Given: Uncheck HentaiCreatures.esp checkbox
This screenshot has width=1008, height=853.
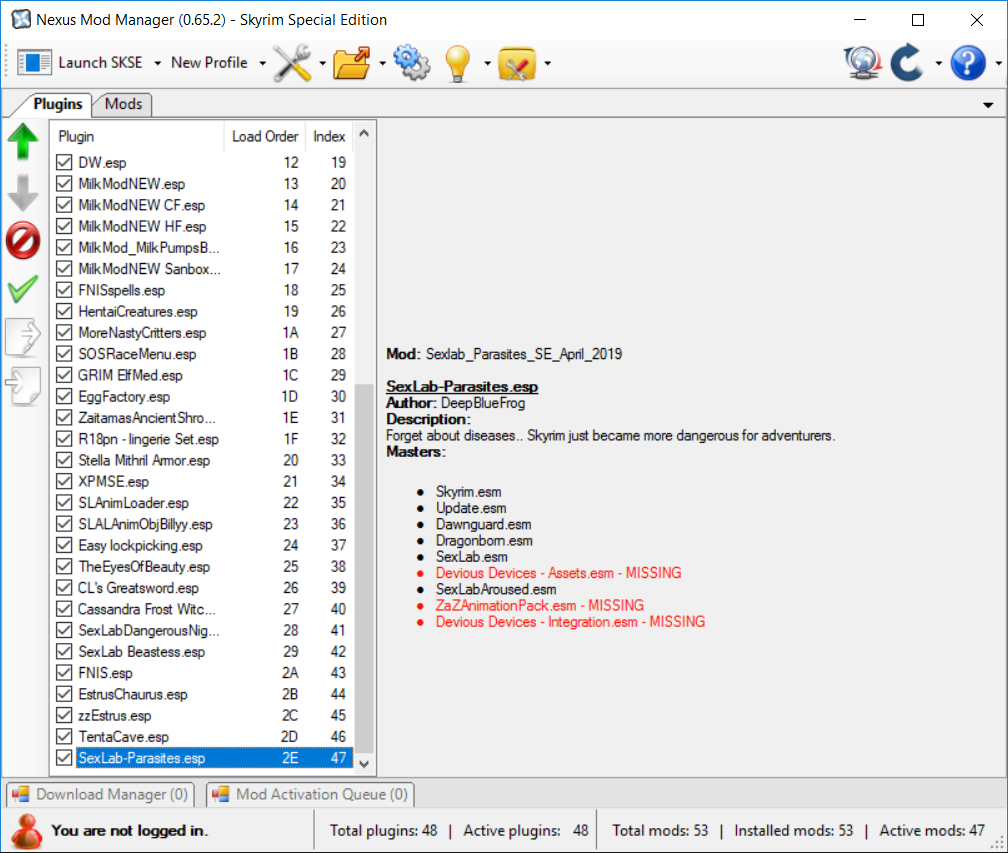Looking at the screenshot, I should click(64, 311).
